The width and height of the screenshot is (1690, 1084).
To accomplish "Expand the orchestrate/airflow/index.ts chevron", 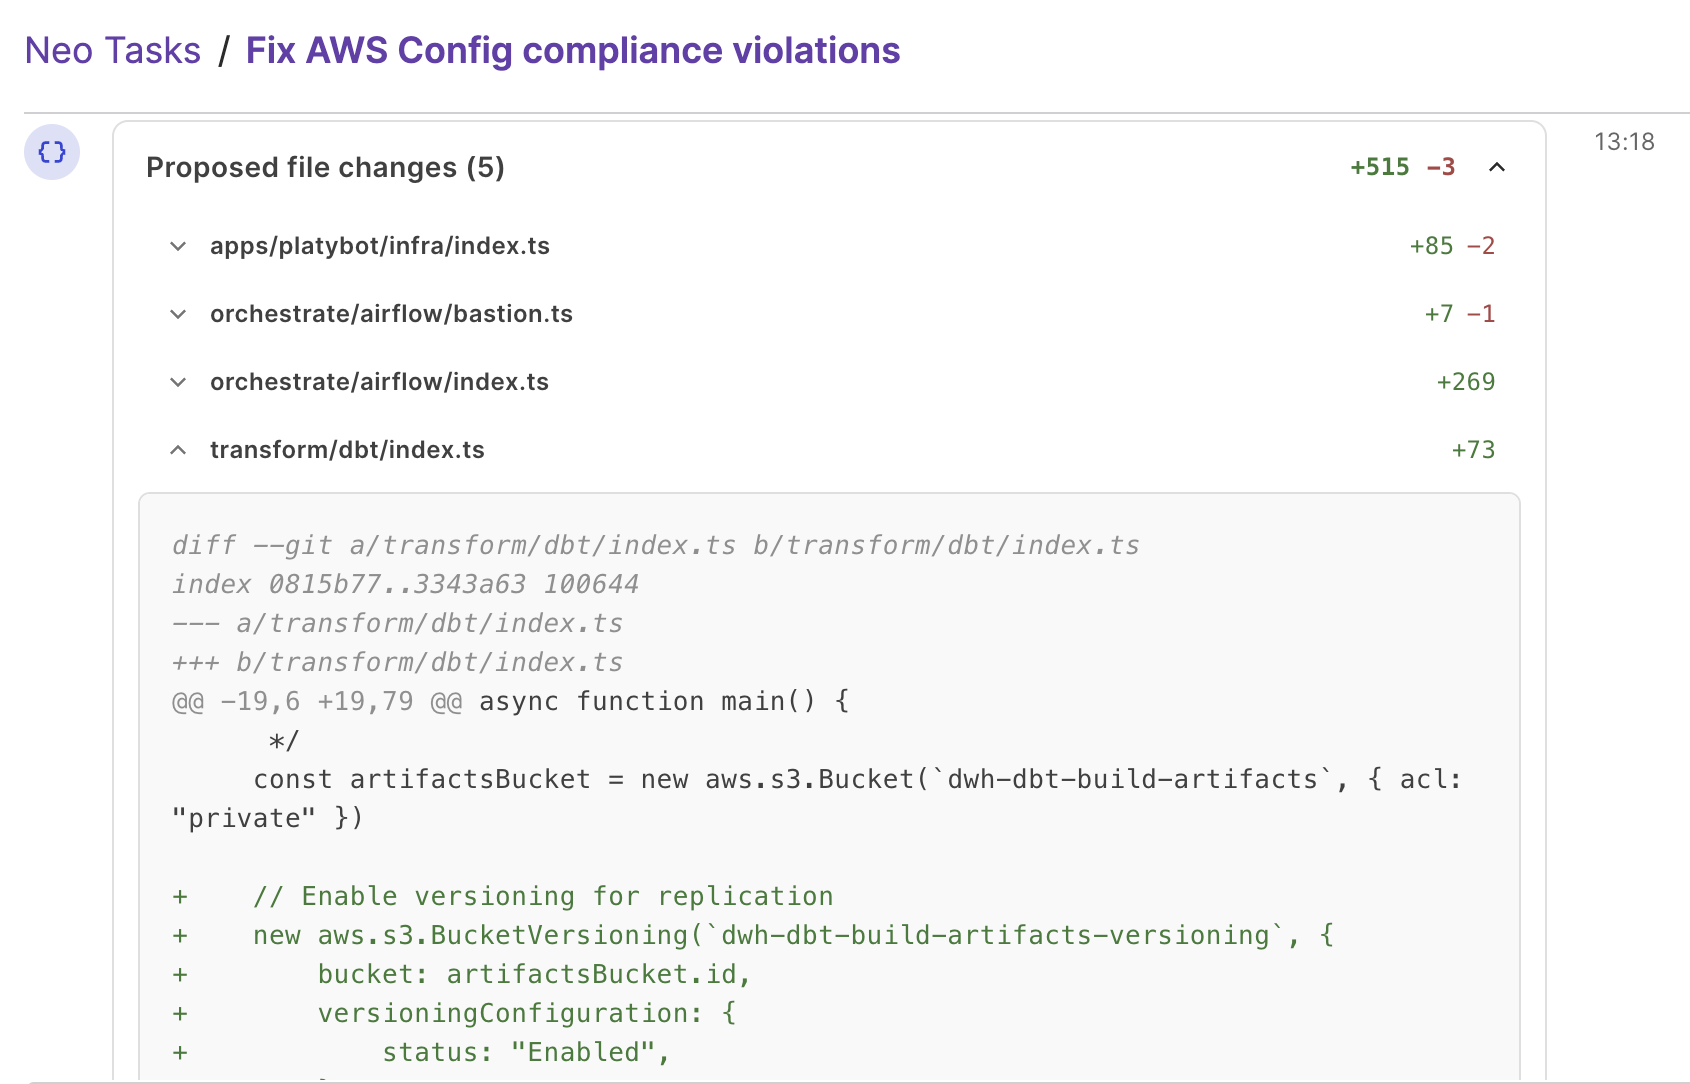I will 178,382.
